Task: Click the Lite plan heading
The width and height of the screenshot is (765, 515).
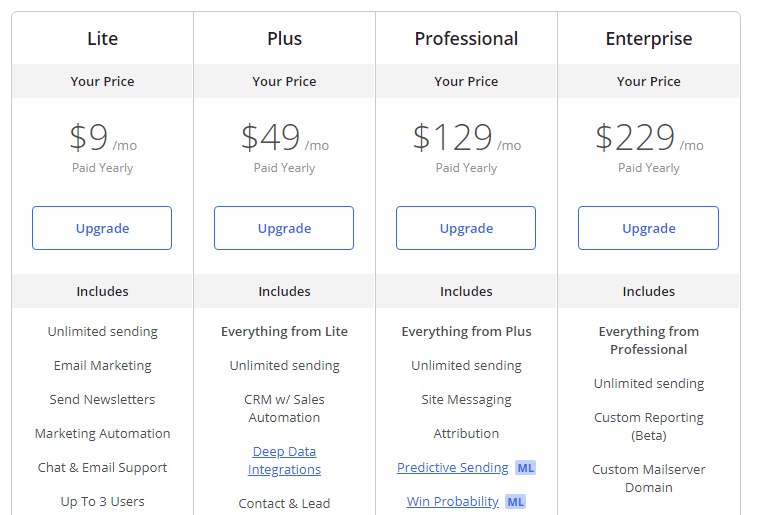Action: (102, 39)
